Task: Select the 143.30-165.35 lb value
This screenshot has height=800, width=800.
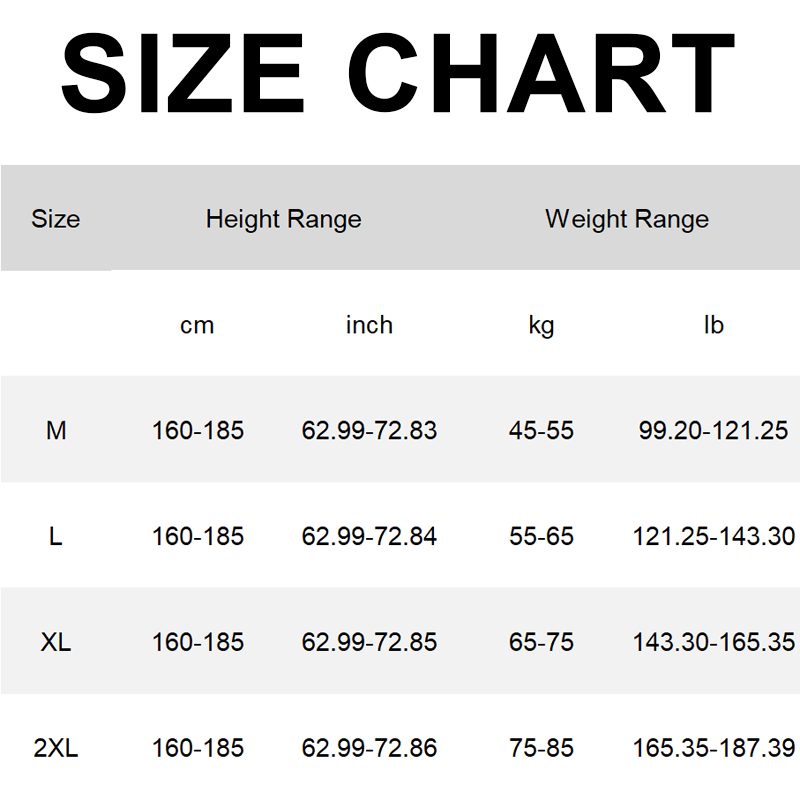Action: [x=713, y=642]
